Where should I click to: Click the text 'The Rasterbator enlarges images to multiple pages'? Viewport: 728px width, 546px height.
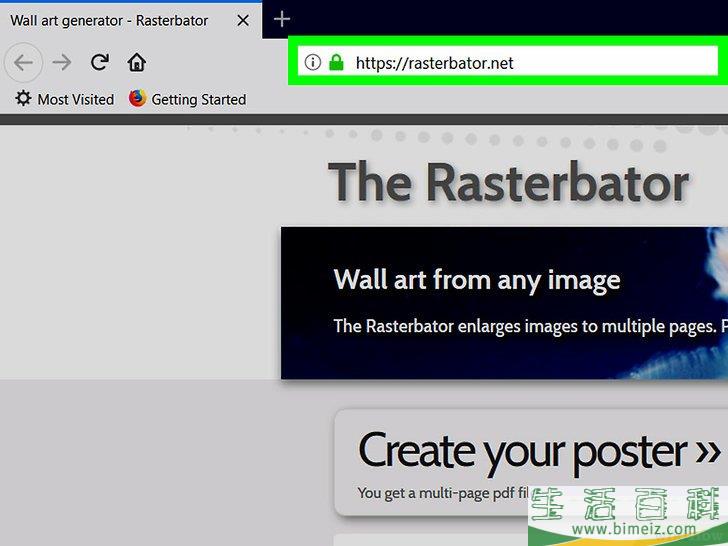point(525,326)
